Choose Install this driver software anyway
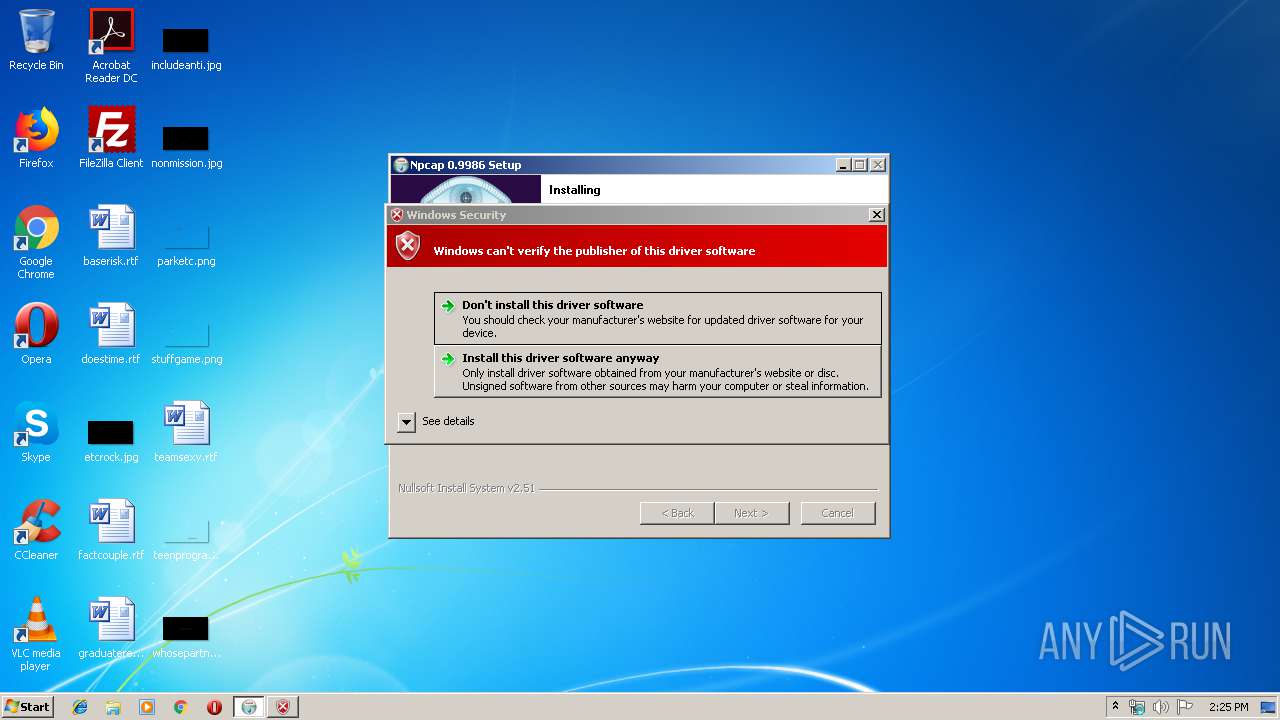Screen dimensions: 1280x720 (658, 371)
